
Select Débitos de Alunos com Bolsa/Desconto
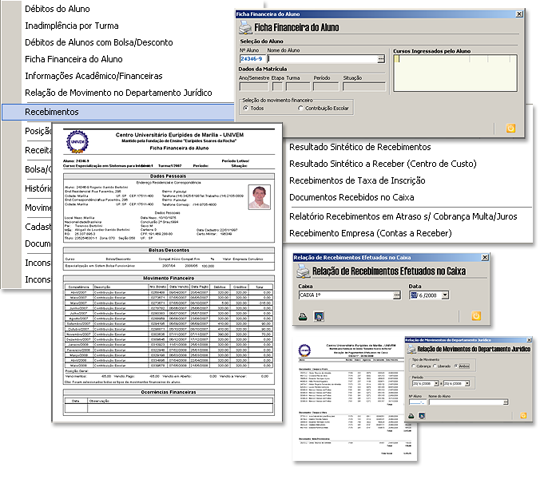click(x=99, y=42)
